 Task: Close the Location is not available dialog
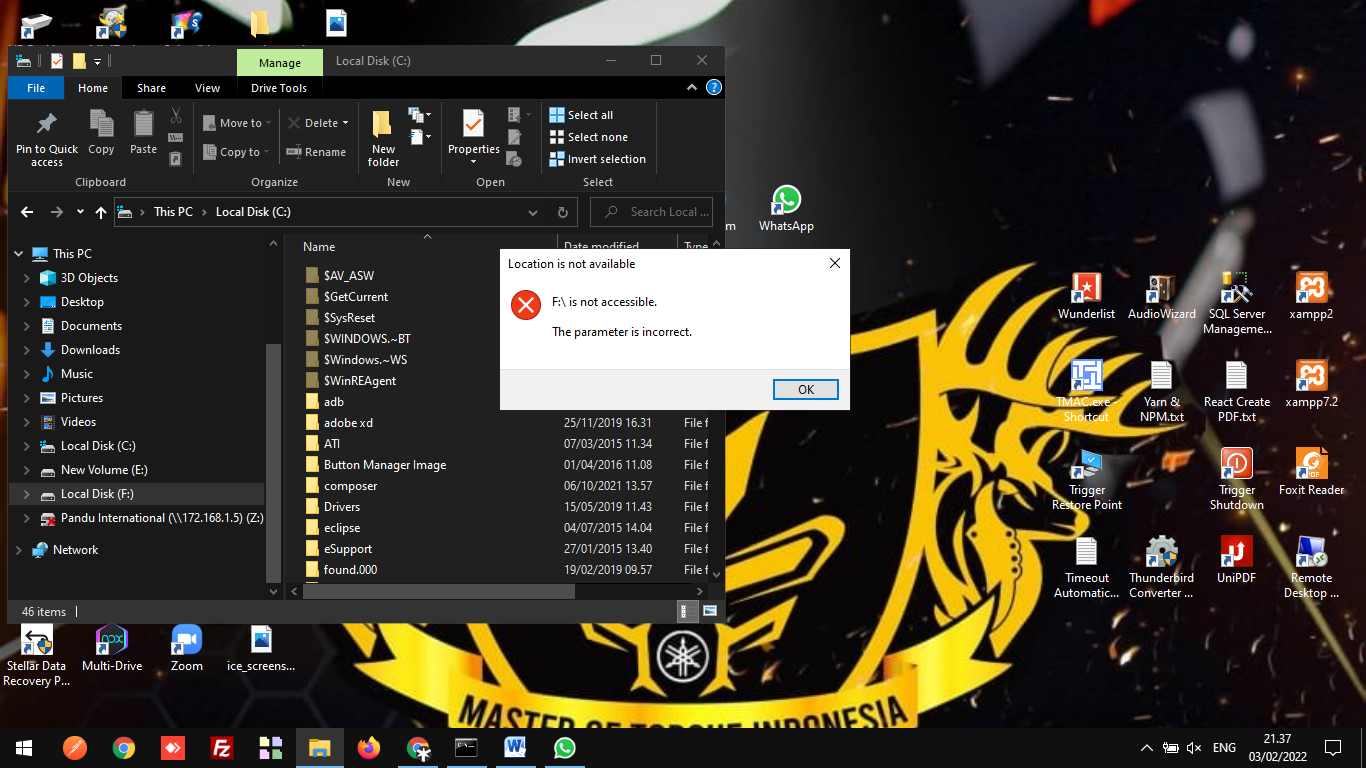click(x=835, y=263)
